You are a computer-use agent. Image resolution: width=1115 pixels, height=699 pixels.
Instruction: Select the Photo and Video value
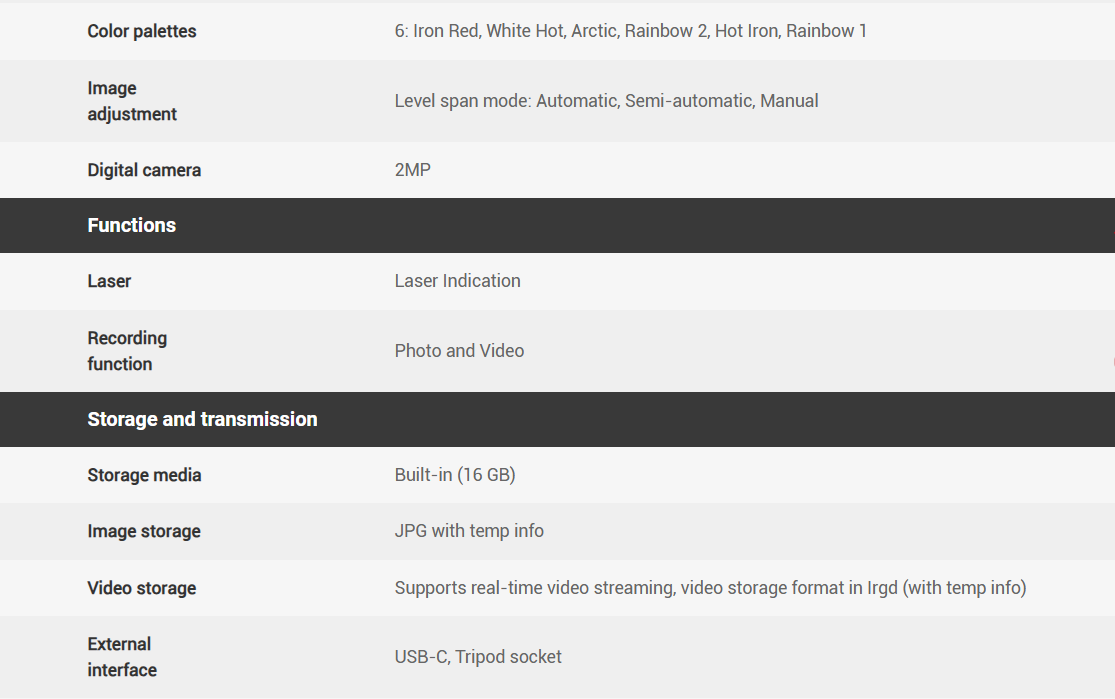(459, 351)
